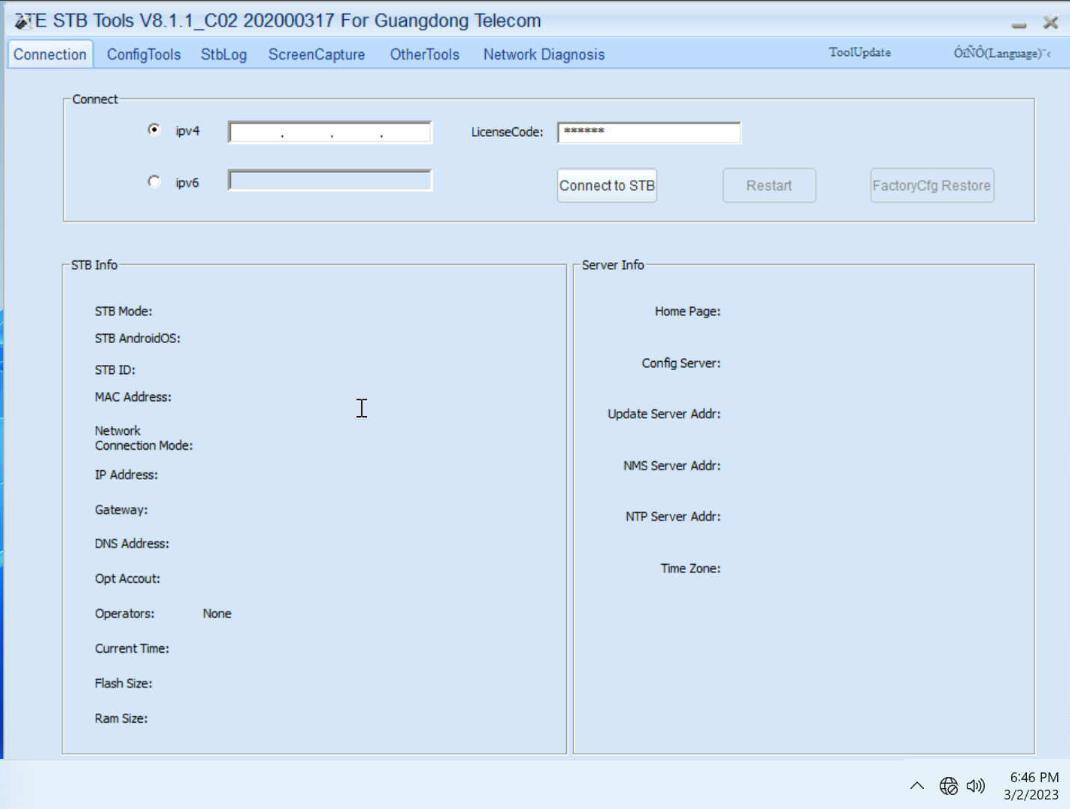Click the Operators value None
The width and height of the screenshot is (1070, 809).
pyautogui.click(x=217, y=614)
